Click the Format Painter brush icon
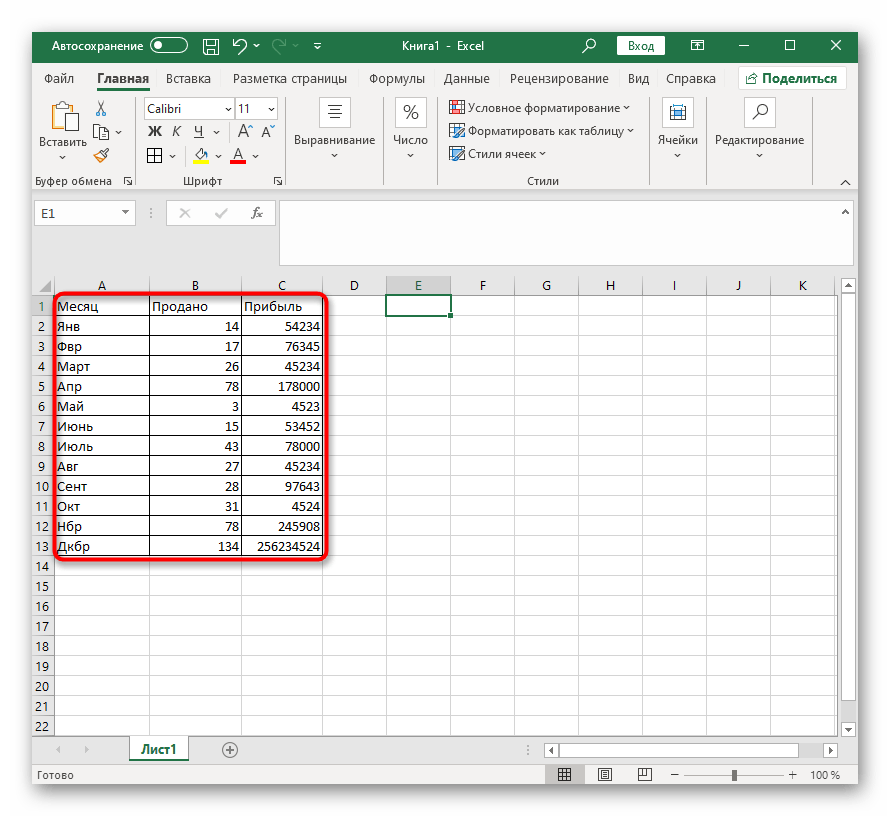890x816 pixels. pos(102,155)
